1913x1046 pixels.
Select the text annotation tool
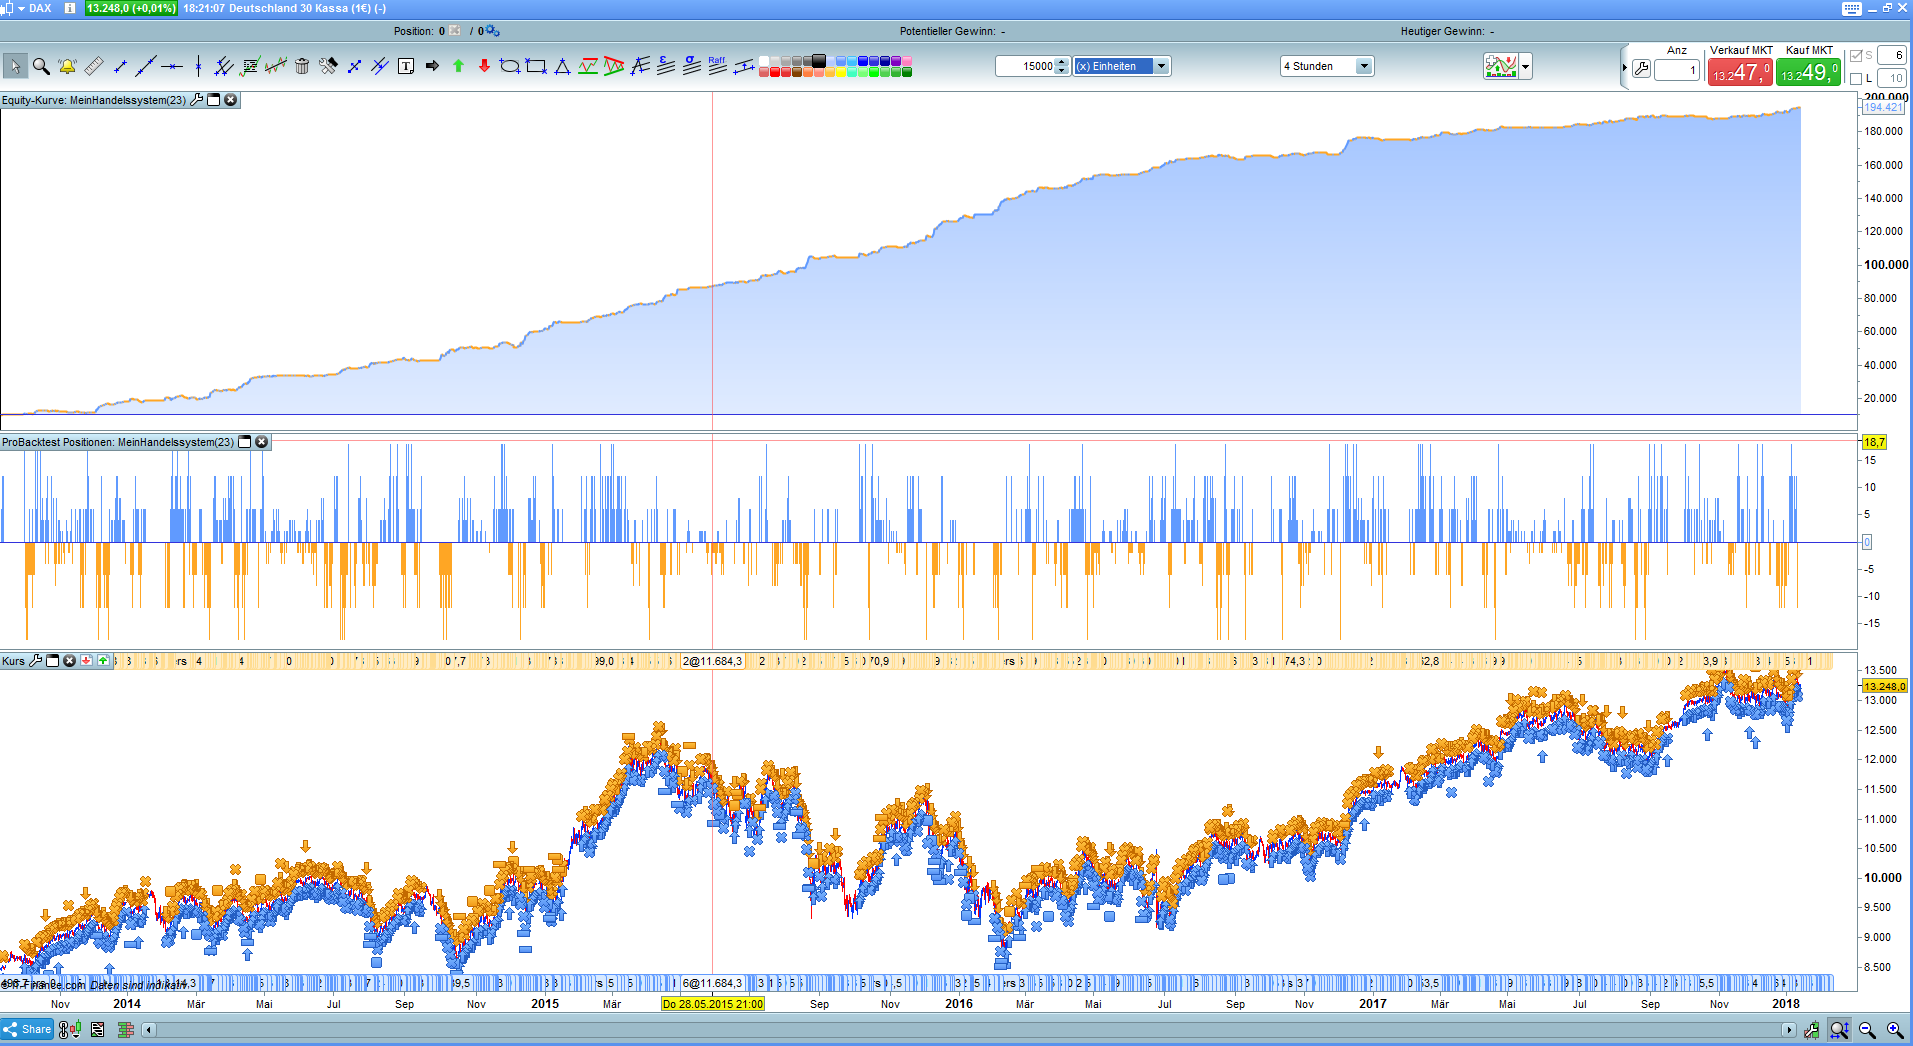click(x=406, y=66)
